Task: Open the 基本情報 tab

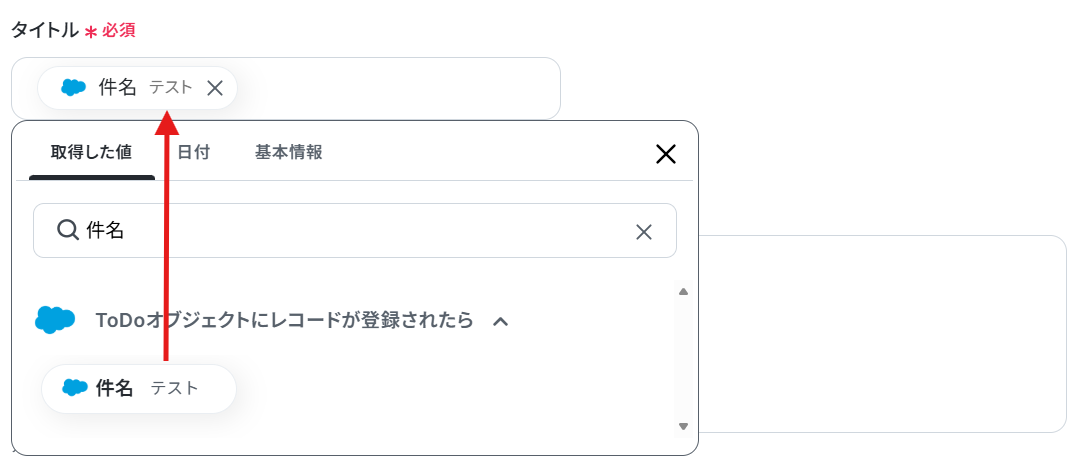Action: 288,153
